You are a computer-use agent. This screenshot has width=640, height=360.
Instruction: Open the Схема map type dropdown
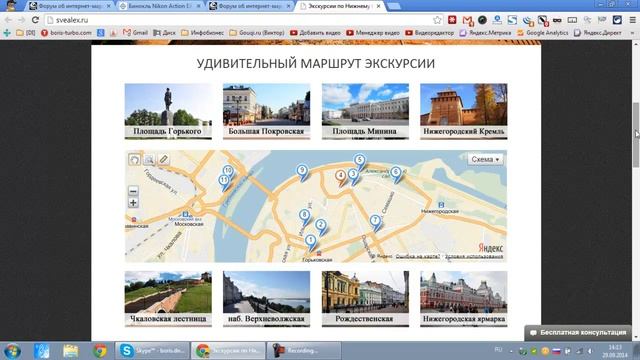click(485, 159)
